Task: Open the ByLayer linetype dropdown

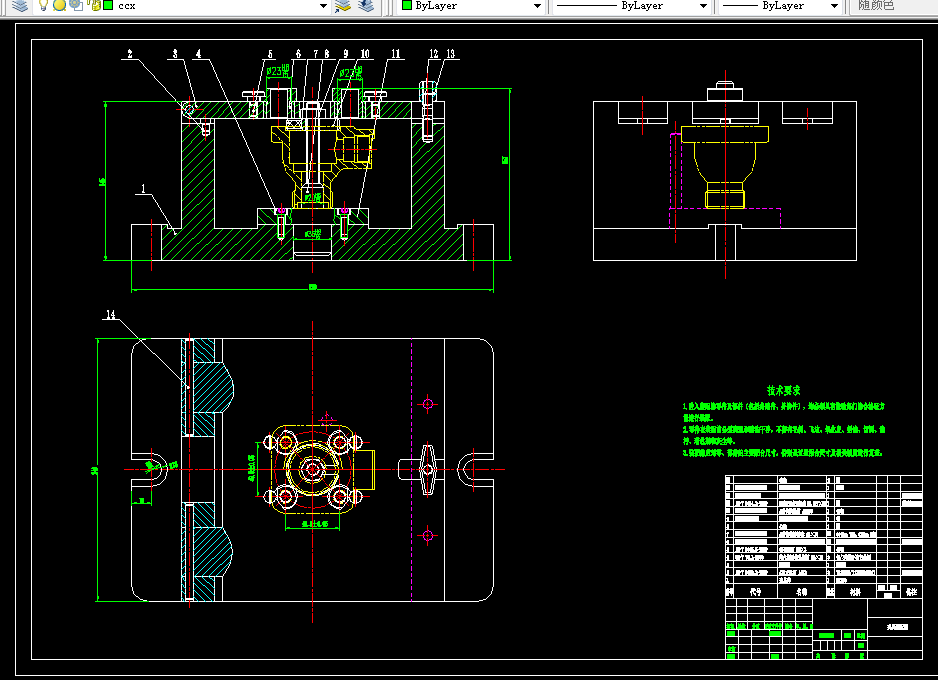Action: pos(704,6)
